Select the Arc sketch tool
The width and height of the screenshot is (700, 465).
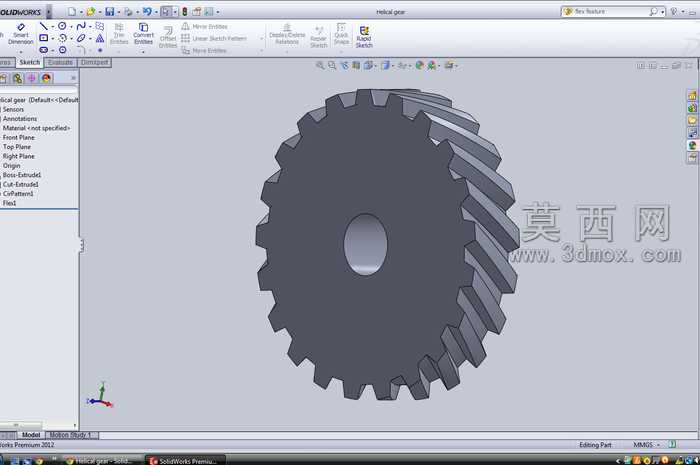(x=62, y=38)
